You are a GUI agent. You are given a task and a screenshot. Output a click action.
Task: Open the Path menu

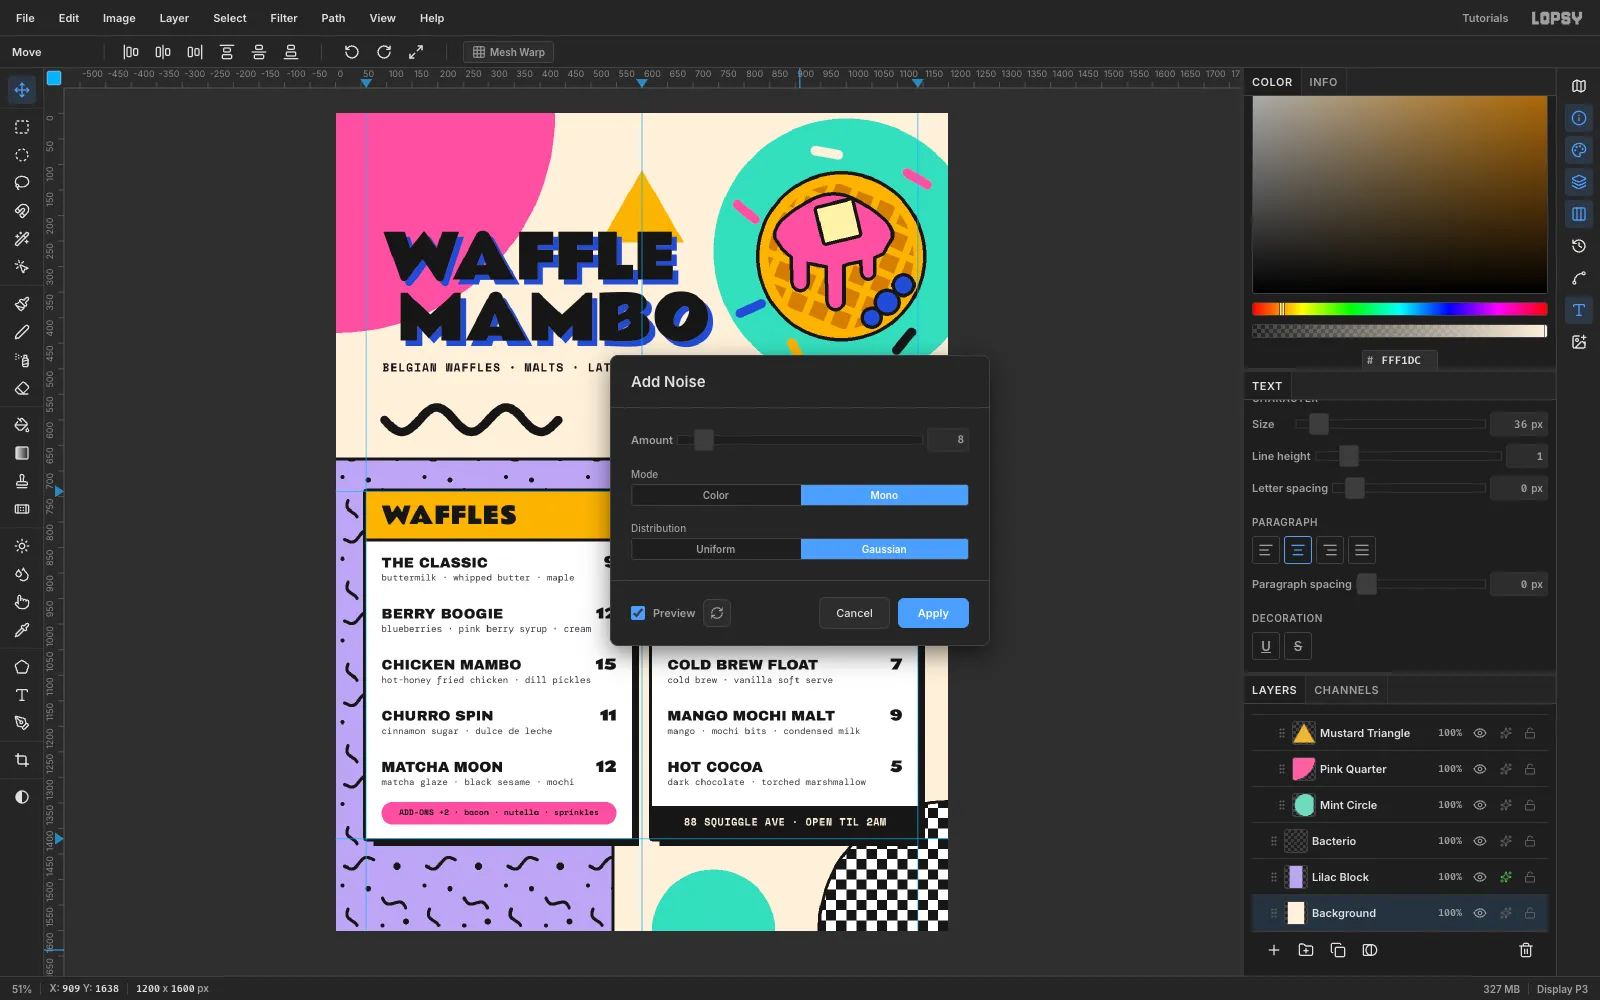pos(333,18)
